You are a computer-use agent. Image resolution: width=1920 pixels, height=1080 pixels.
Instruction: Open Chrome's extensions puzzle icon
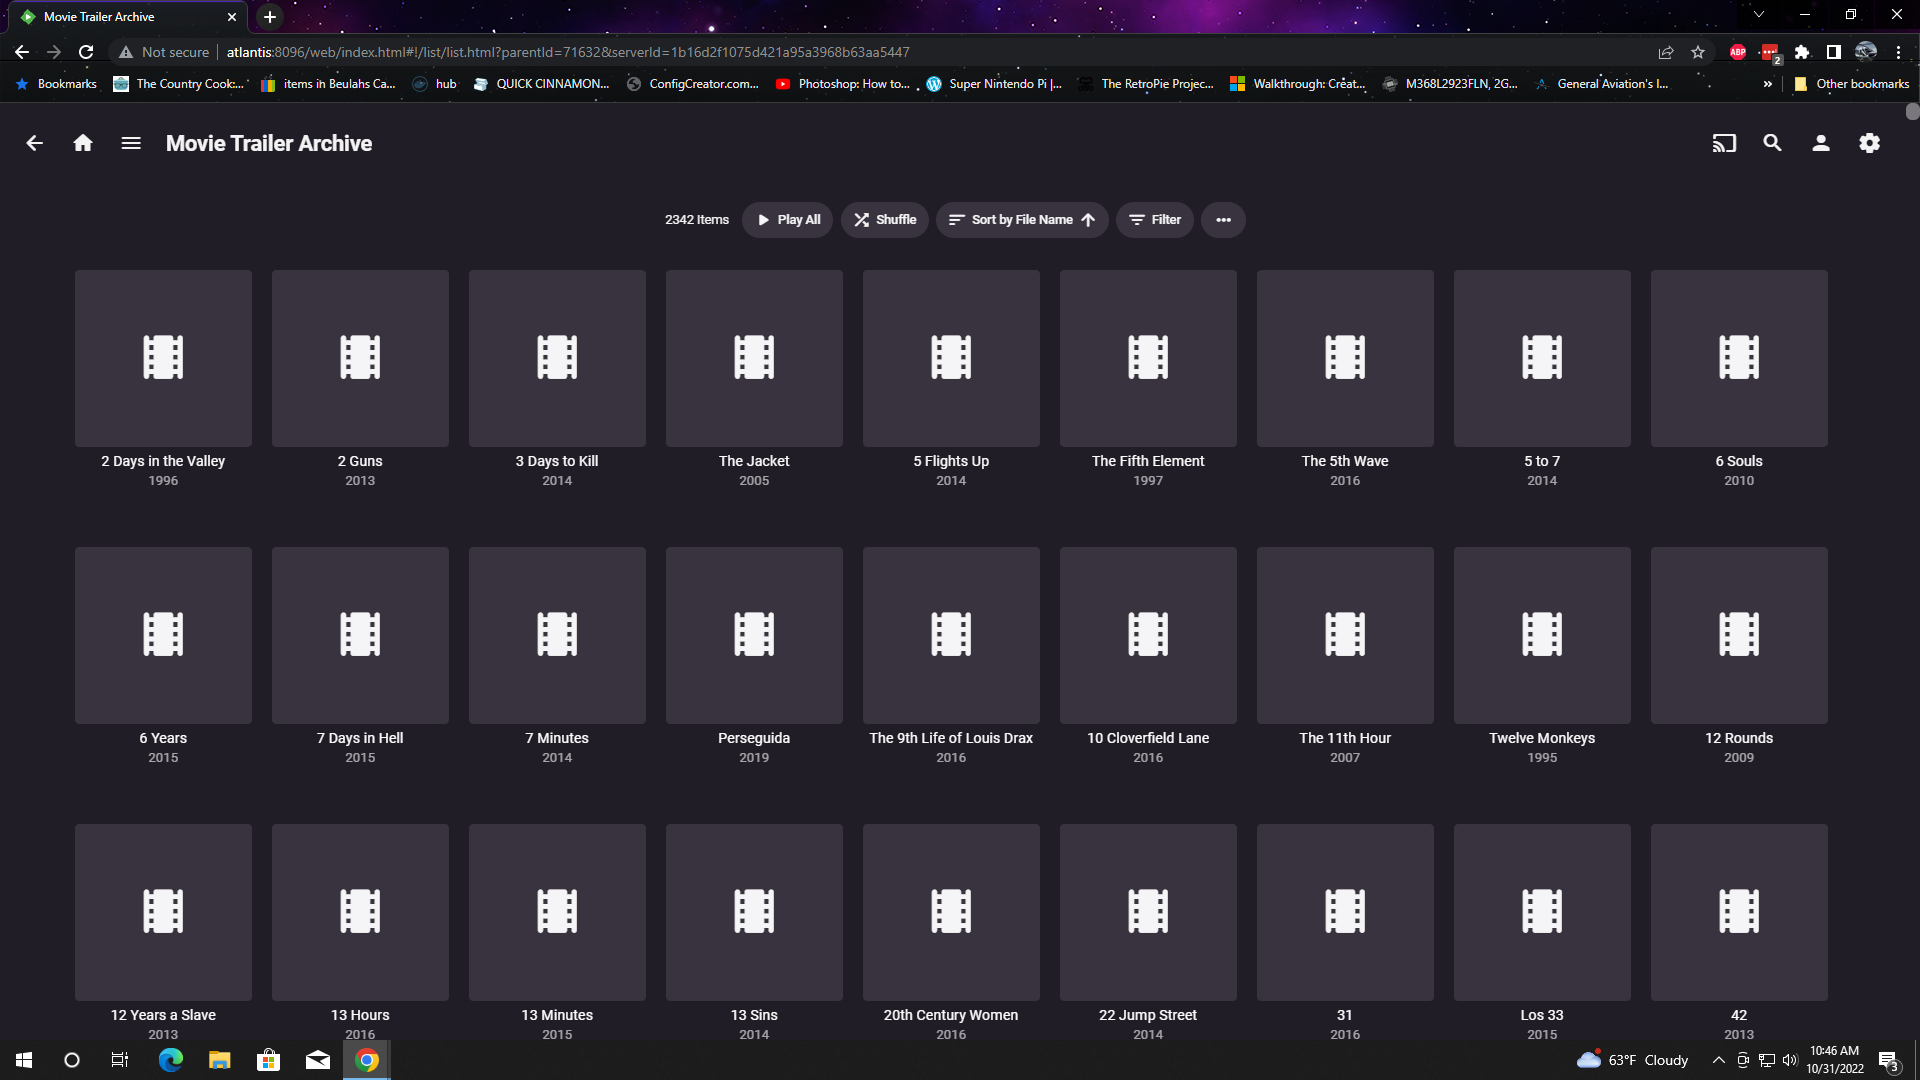(1804, 52)
